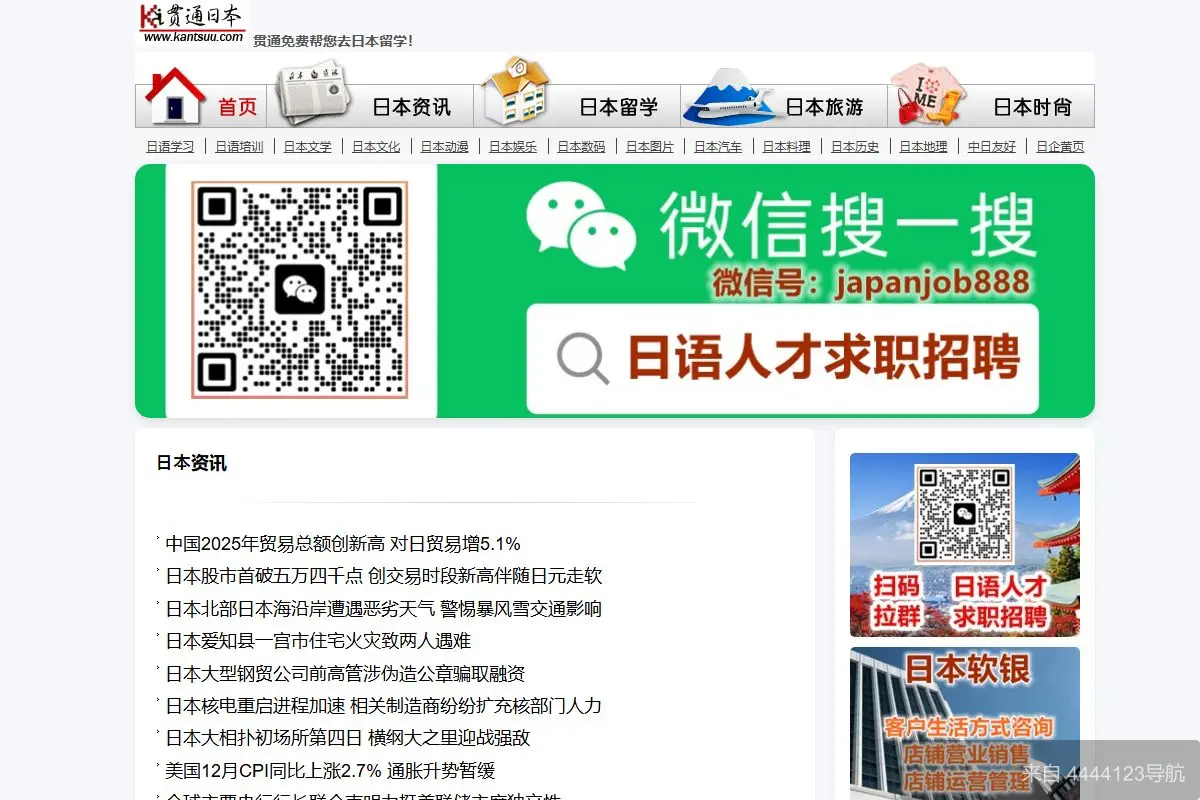Click the headline about 美国12月CPI上涨
This screenshot has width=1200, height=800.
click(x=330, y=771)
